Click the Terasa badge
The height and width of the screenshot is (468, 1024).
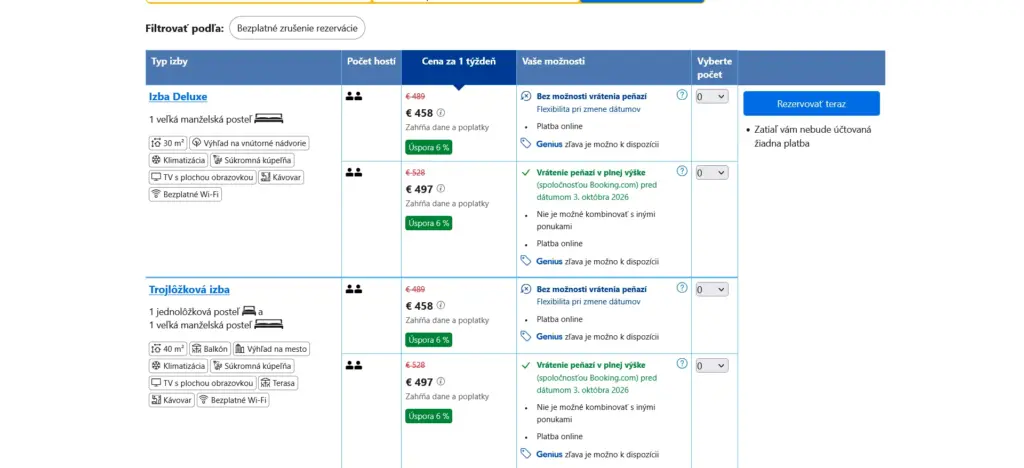(278, 383)
